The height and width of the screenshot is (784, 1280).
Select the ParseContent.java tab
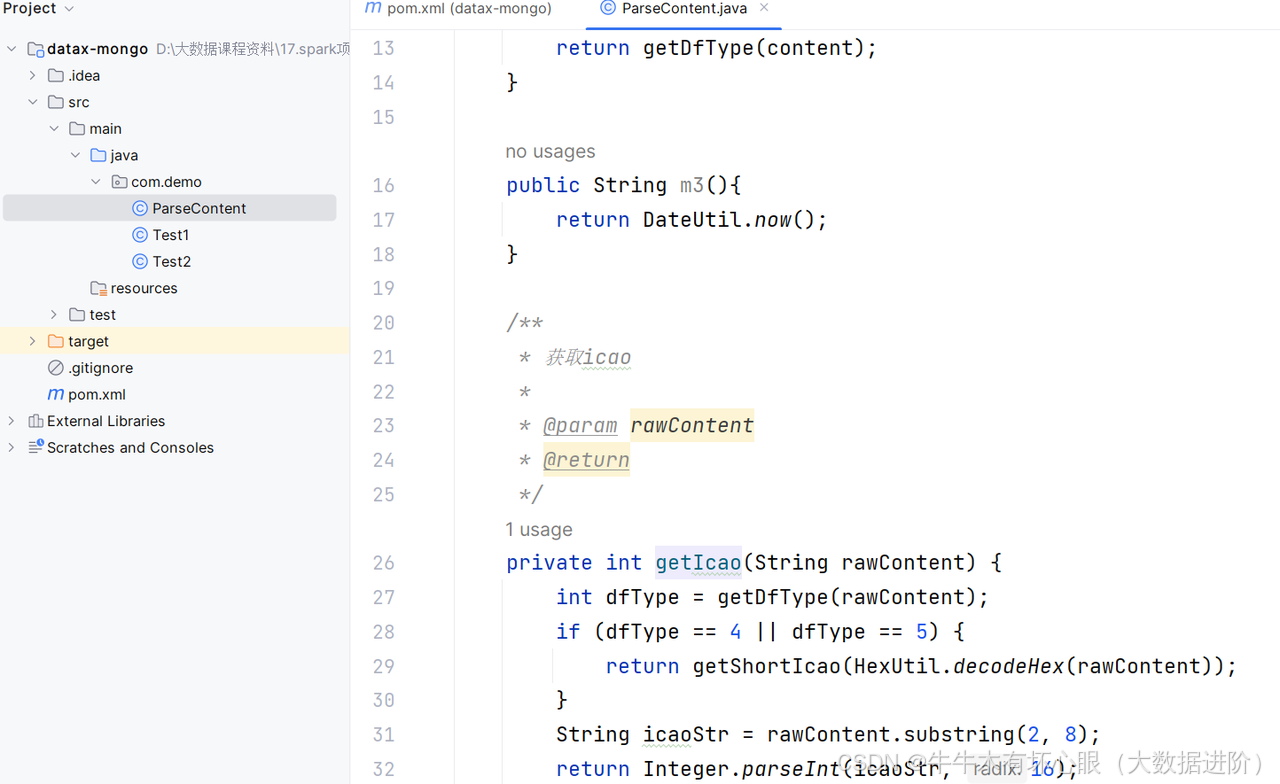683,9
